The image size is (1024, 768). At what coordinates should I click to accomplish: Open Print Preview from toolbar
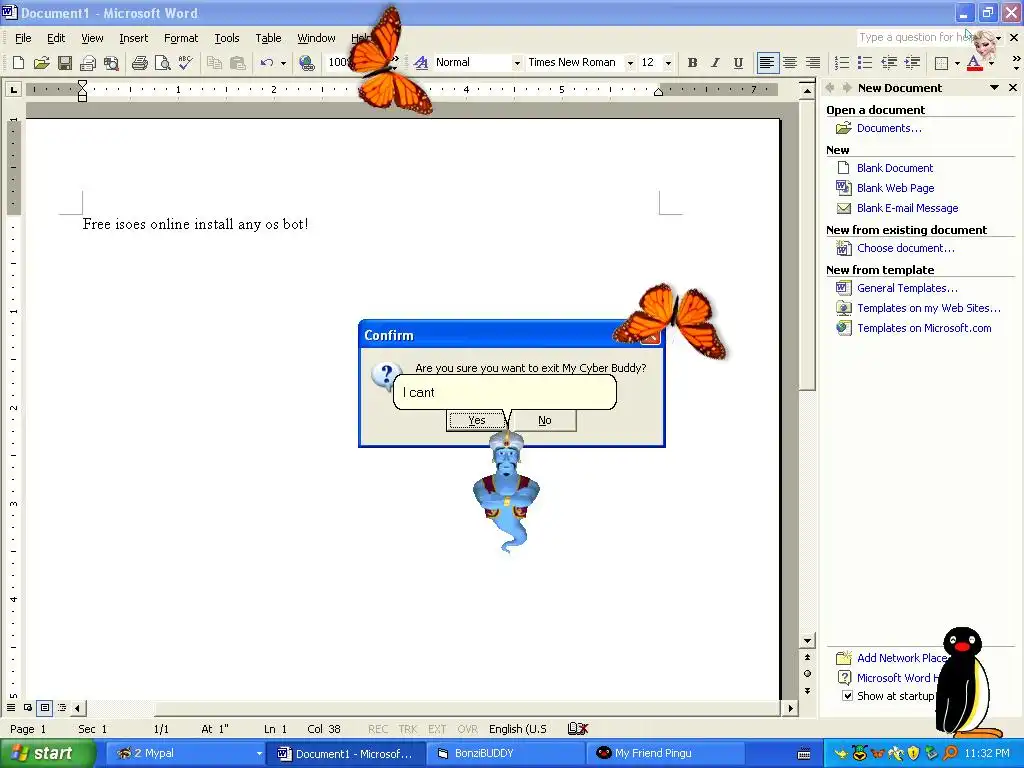tap(162, 63)
